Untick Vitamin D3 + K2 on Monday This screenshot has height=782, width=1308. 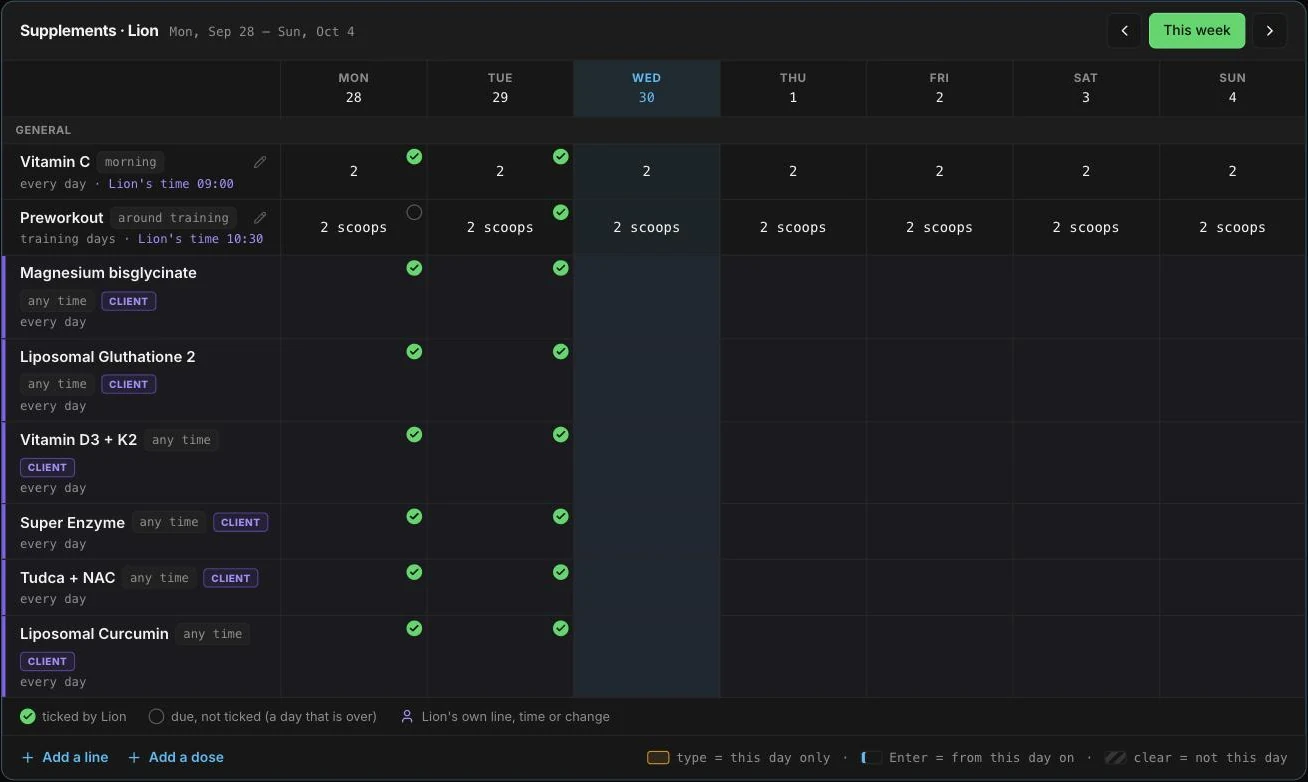click(x=414, y=434)
